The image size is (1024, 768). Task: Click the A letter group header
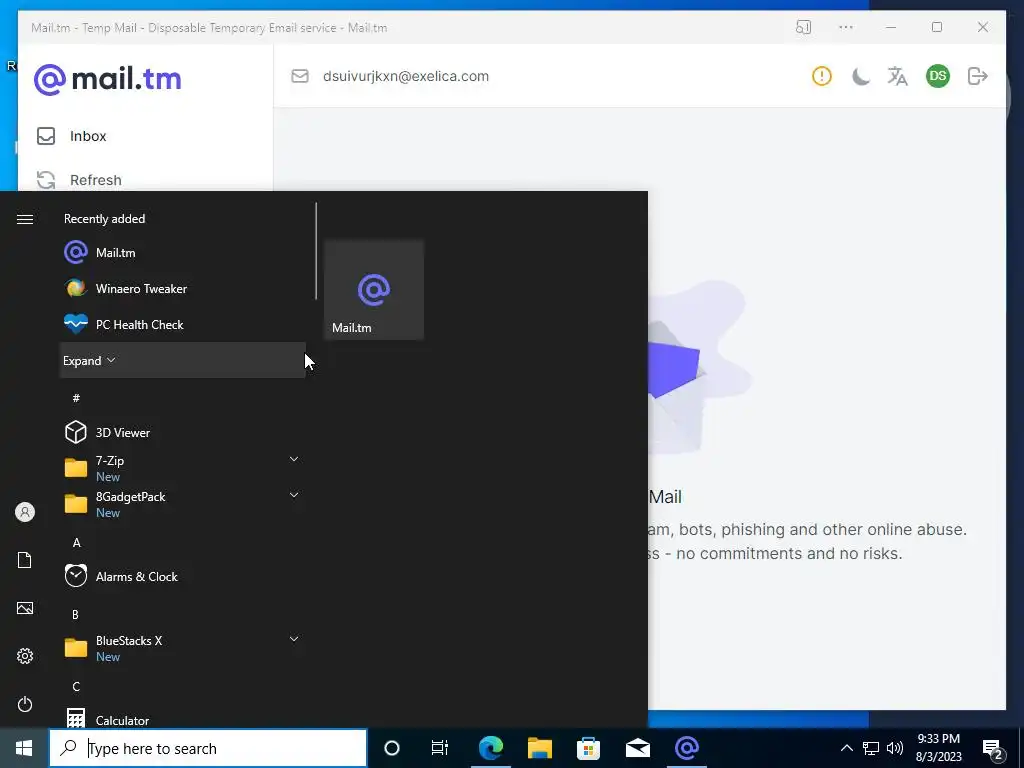[76, 543]
